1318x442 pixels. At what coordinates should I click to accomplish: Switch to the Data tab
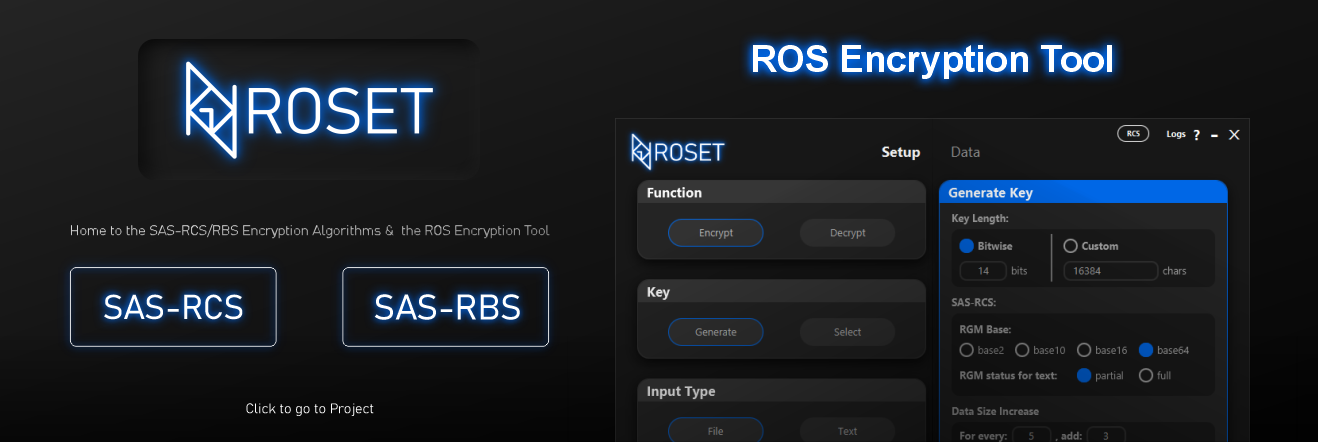tap(965, 152)
